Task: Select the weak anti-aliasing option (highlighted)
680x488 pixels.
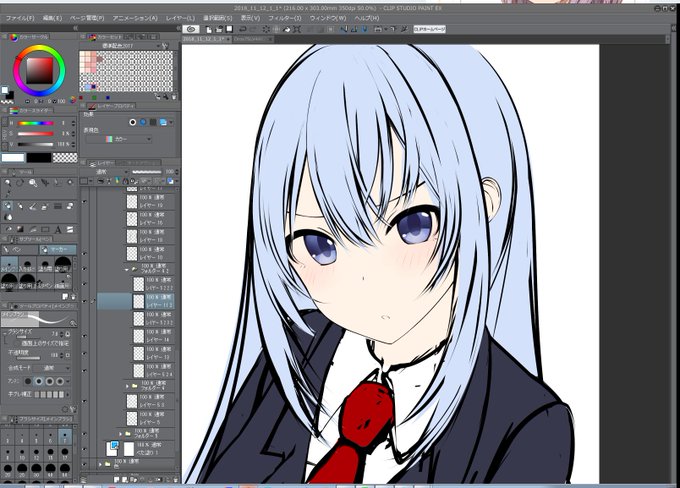Action: tap(39, 381)
